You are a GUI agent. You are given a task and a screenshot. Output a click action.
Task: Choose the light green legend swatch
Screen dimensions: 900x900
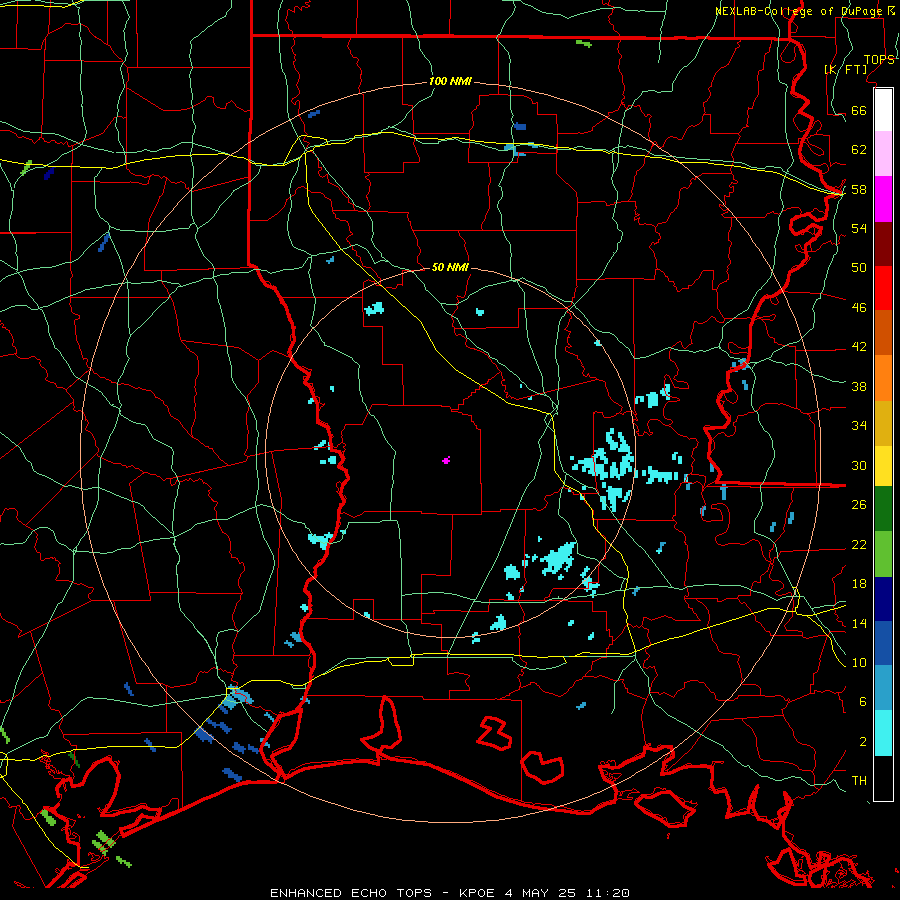883,554
